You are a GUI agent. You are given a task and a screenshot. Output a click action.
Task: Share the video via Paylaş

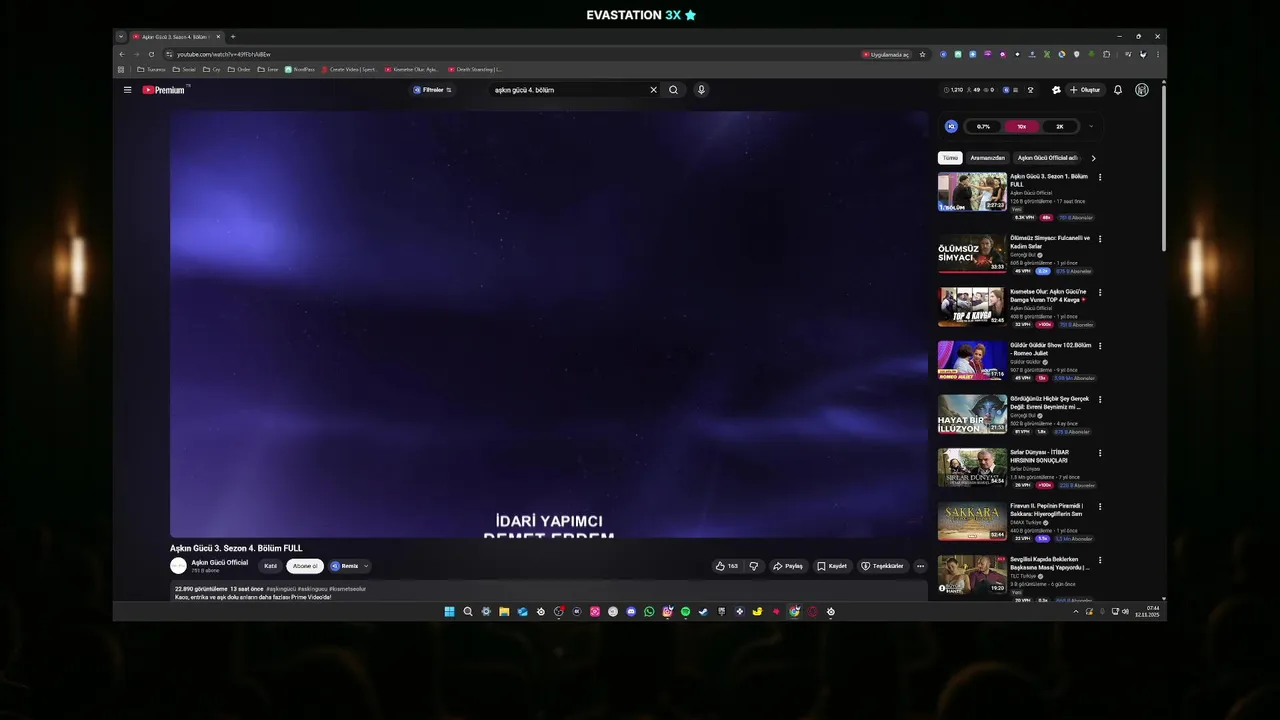tap(788, 566)
